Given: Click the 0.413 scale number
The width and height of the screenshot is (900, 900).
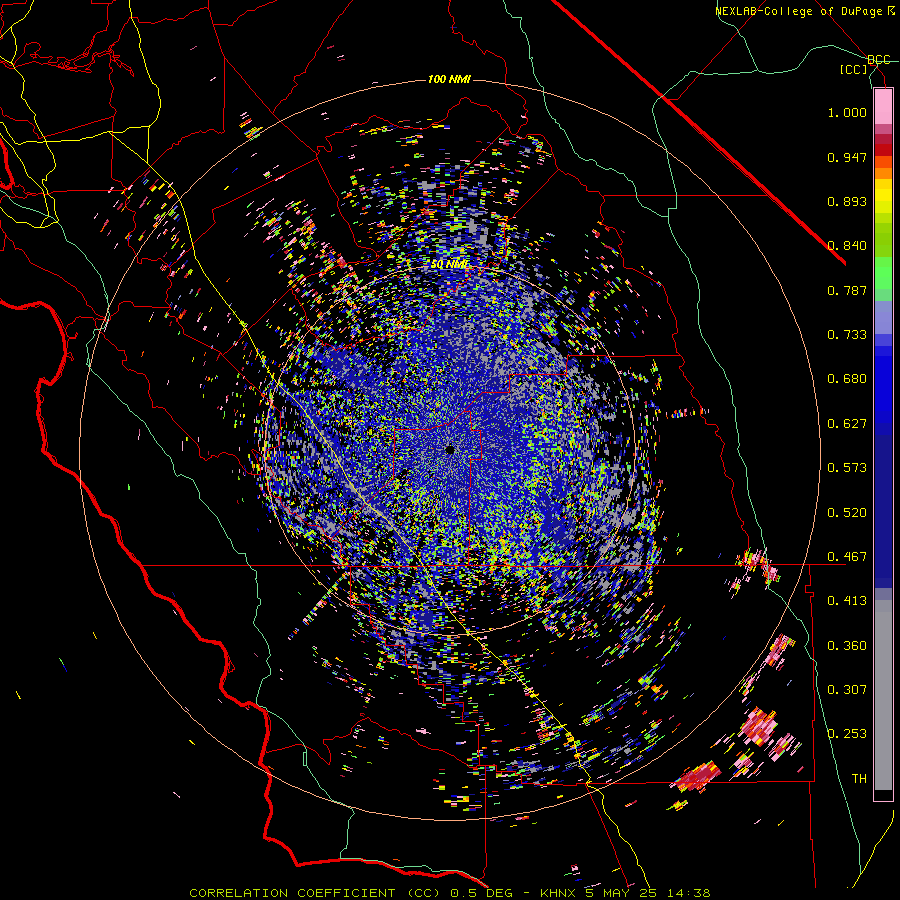Looking at the screenshot, I should (847, 601).
